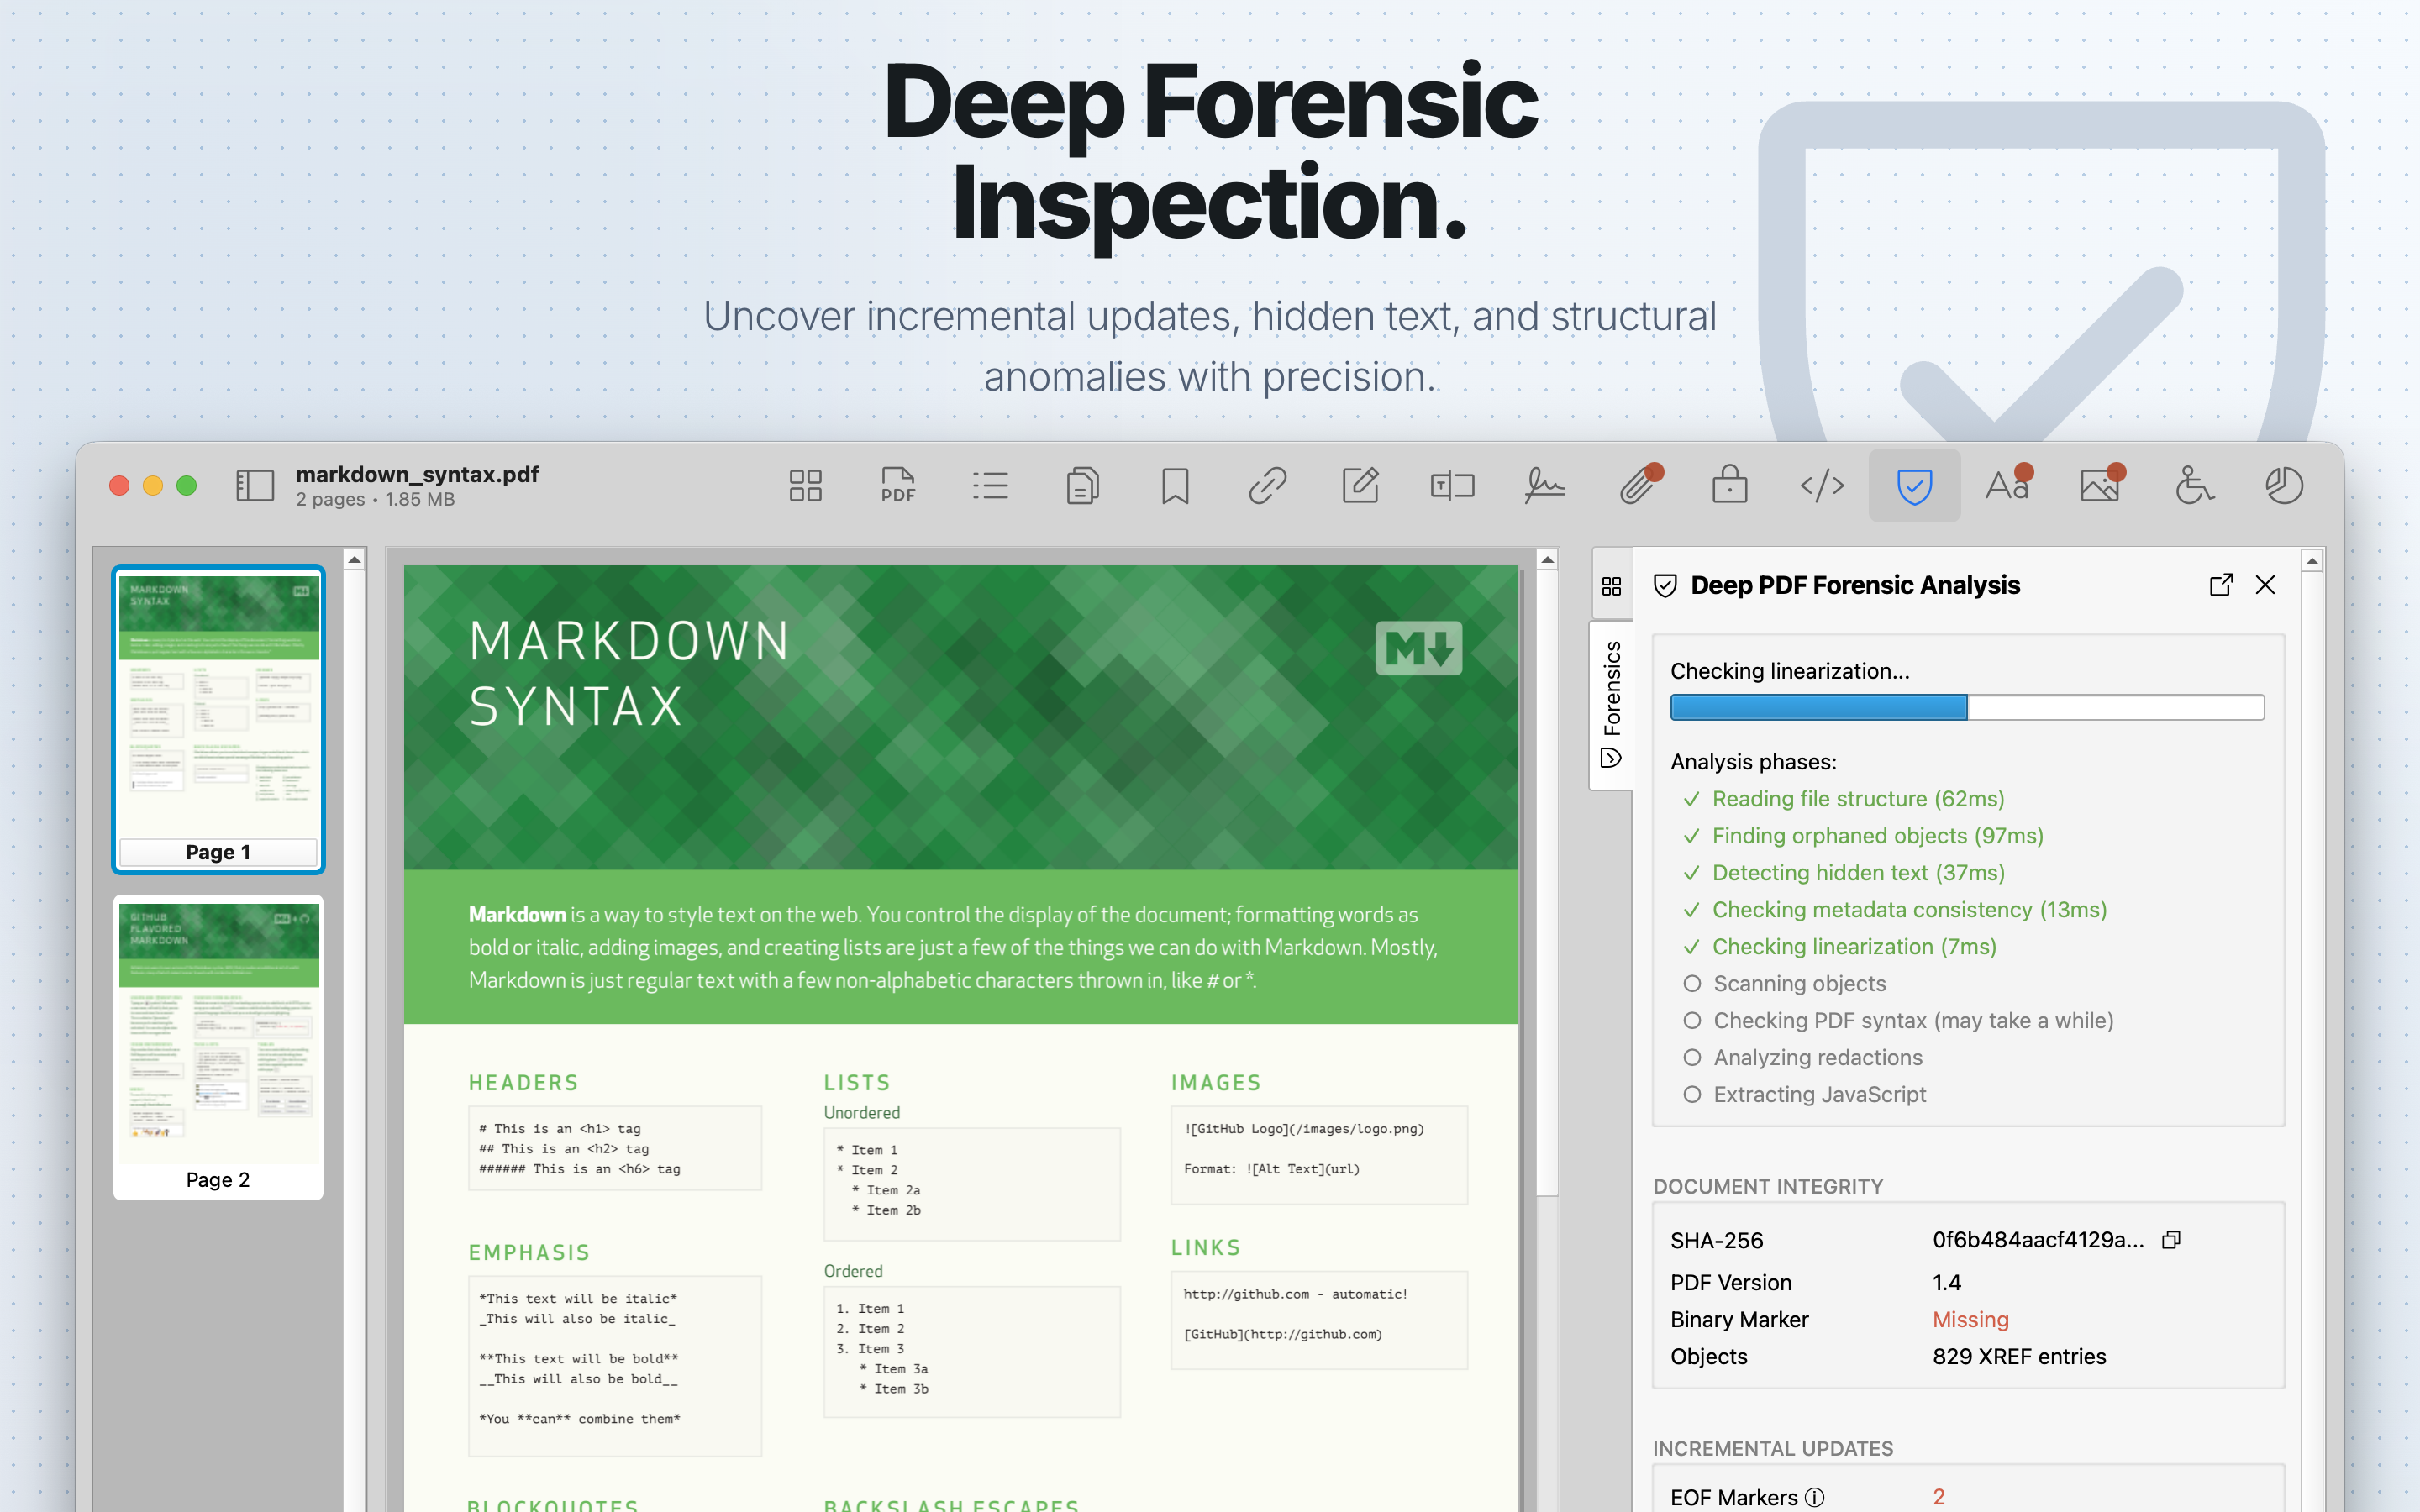Open the security lock tool
Viewport: 2420px width, 1512px height.
point(1730,484)
